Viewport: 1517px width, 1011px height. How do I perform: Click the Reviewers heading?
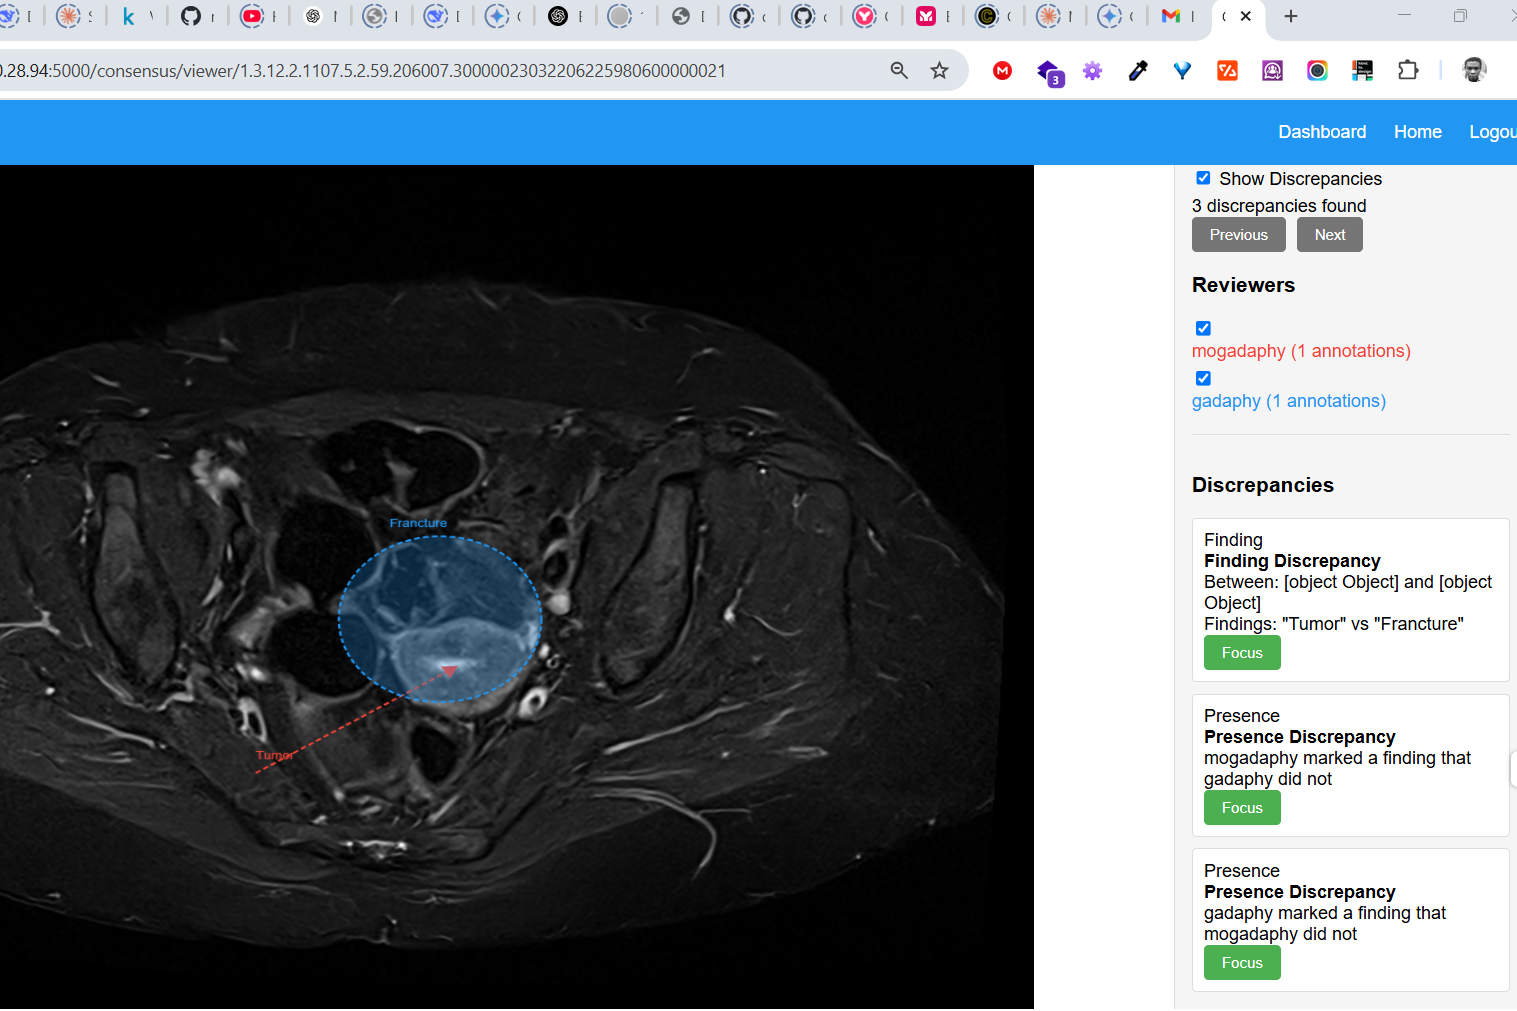[1243, 285]
